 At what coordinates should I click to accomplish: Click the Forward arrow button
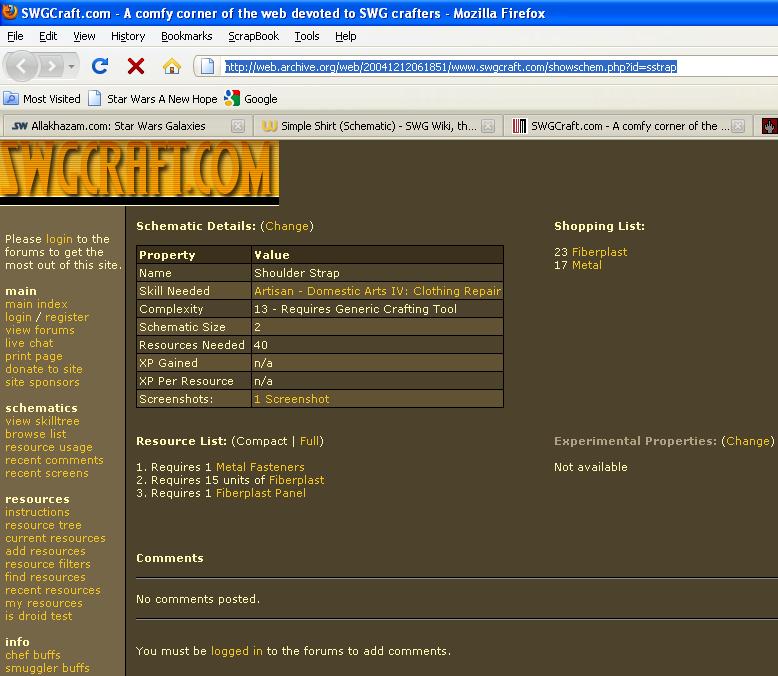click(52, 67)
